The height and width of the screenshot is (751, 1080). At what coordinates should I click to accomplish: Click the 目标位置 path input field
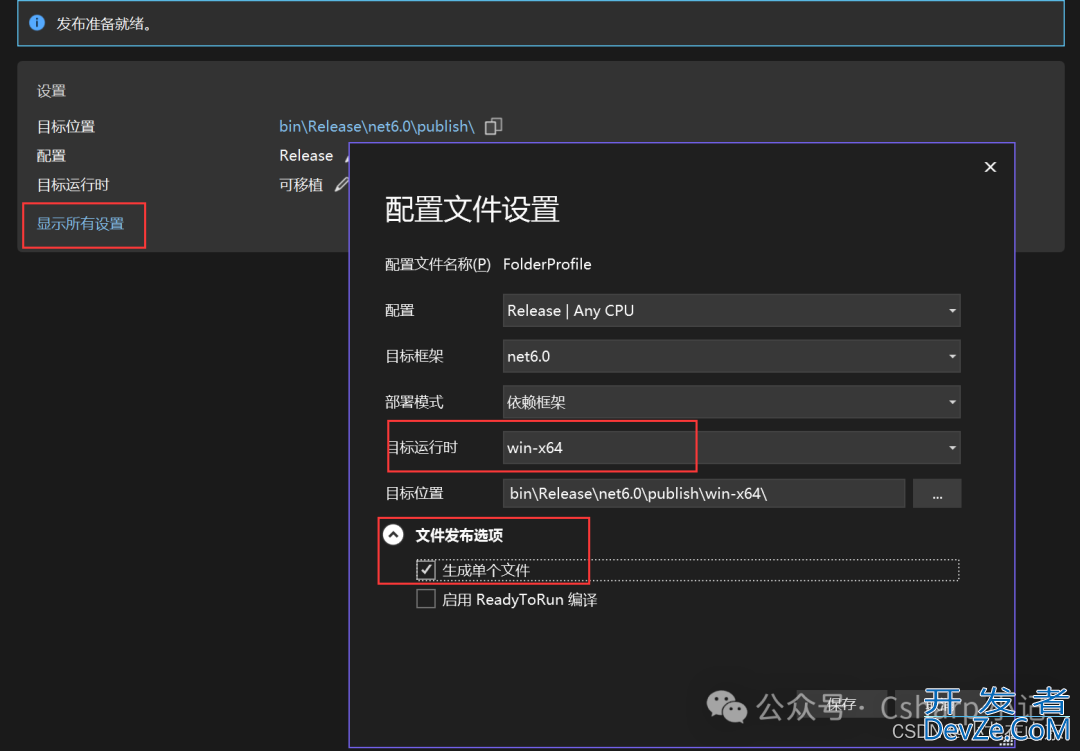coord(704,493)
